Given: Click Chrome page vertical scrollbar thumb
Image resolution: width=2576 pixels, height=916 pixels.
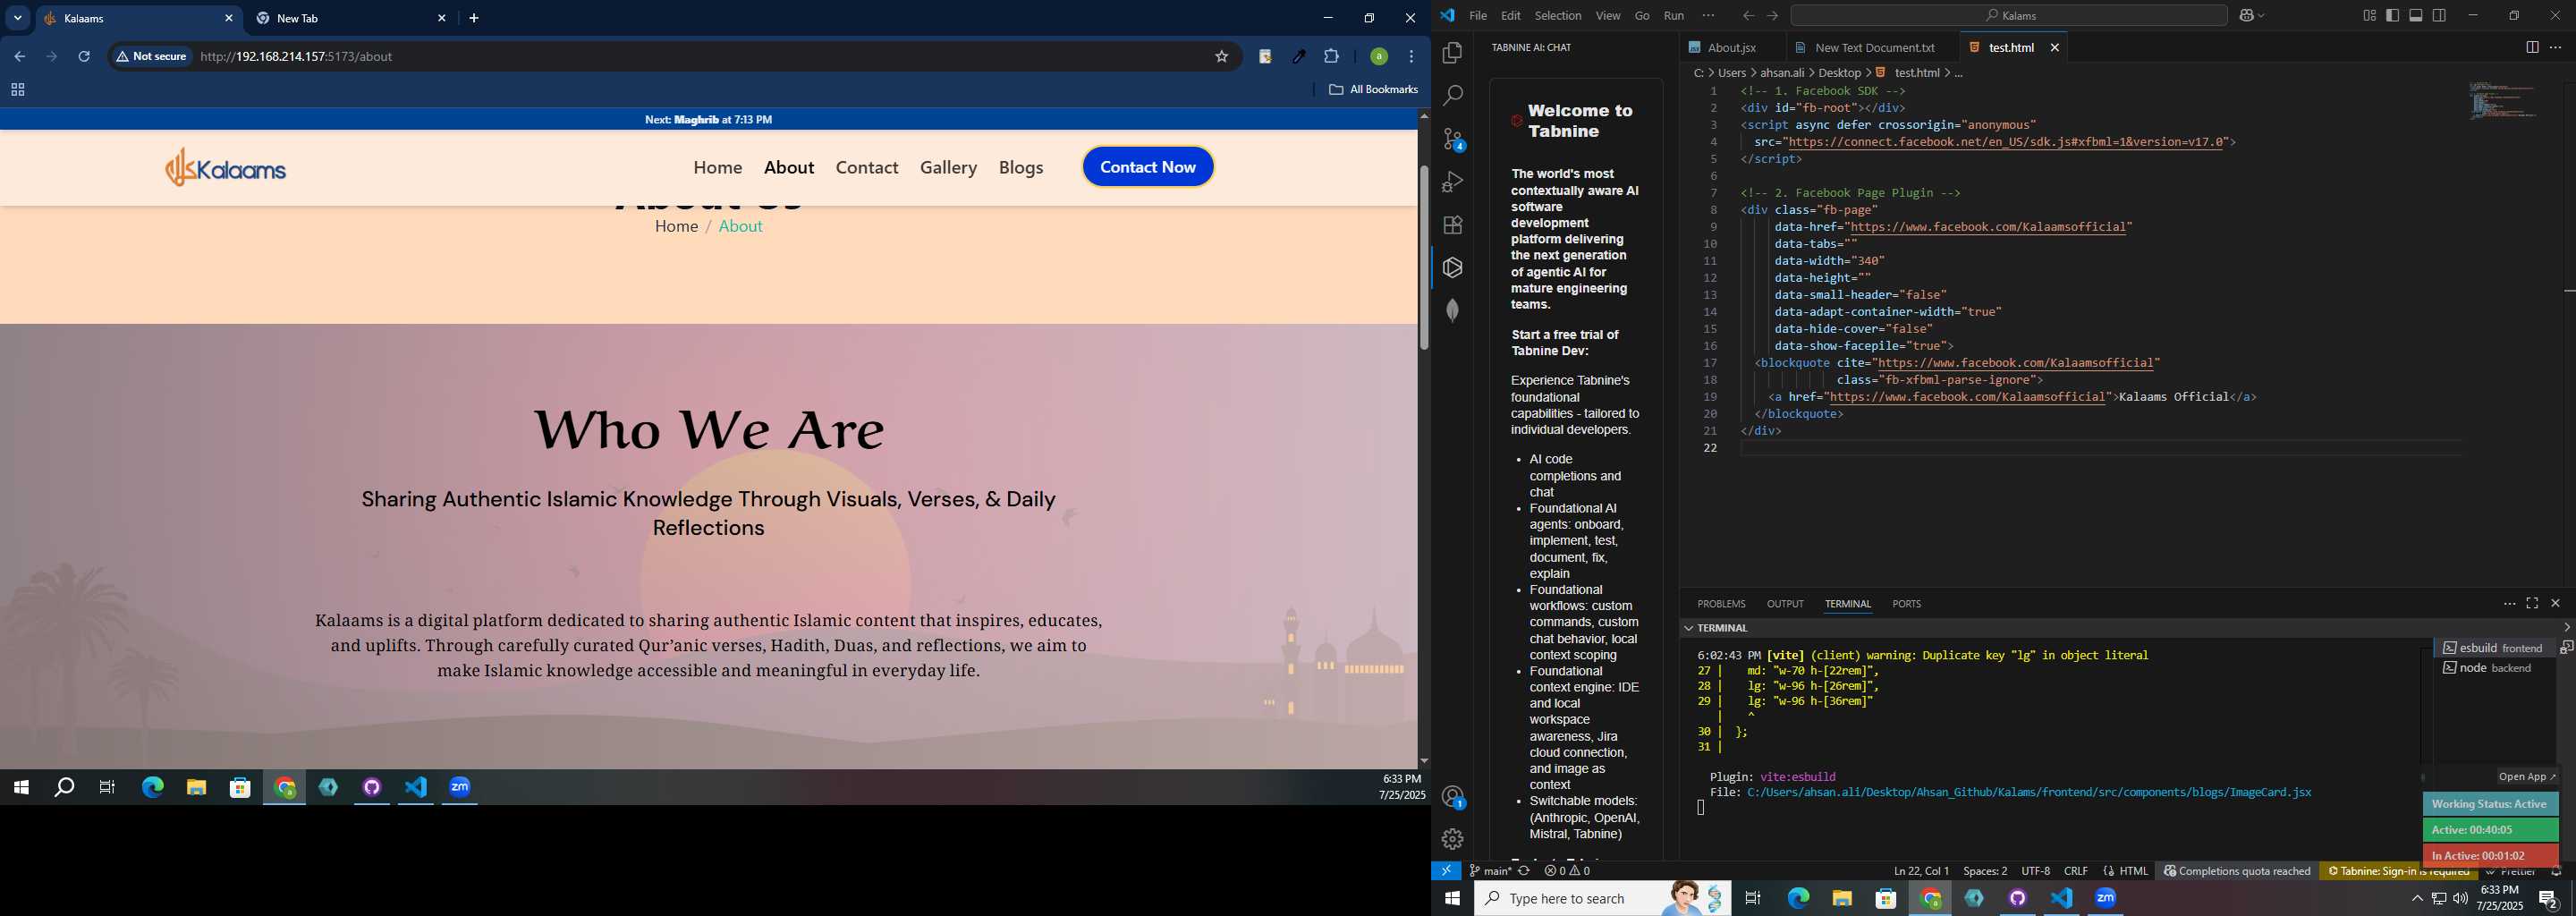Looking at the screenshot, I should click(1423, 257).
